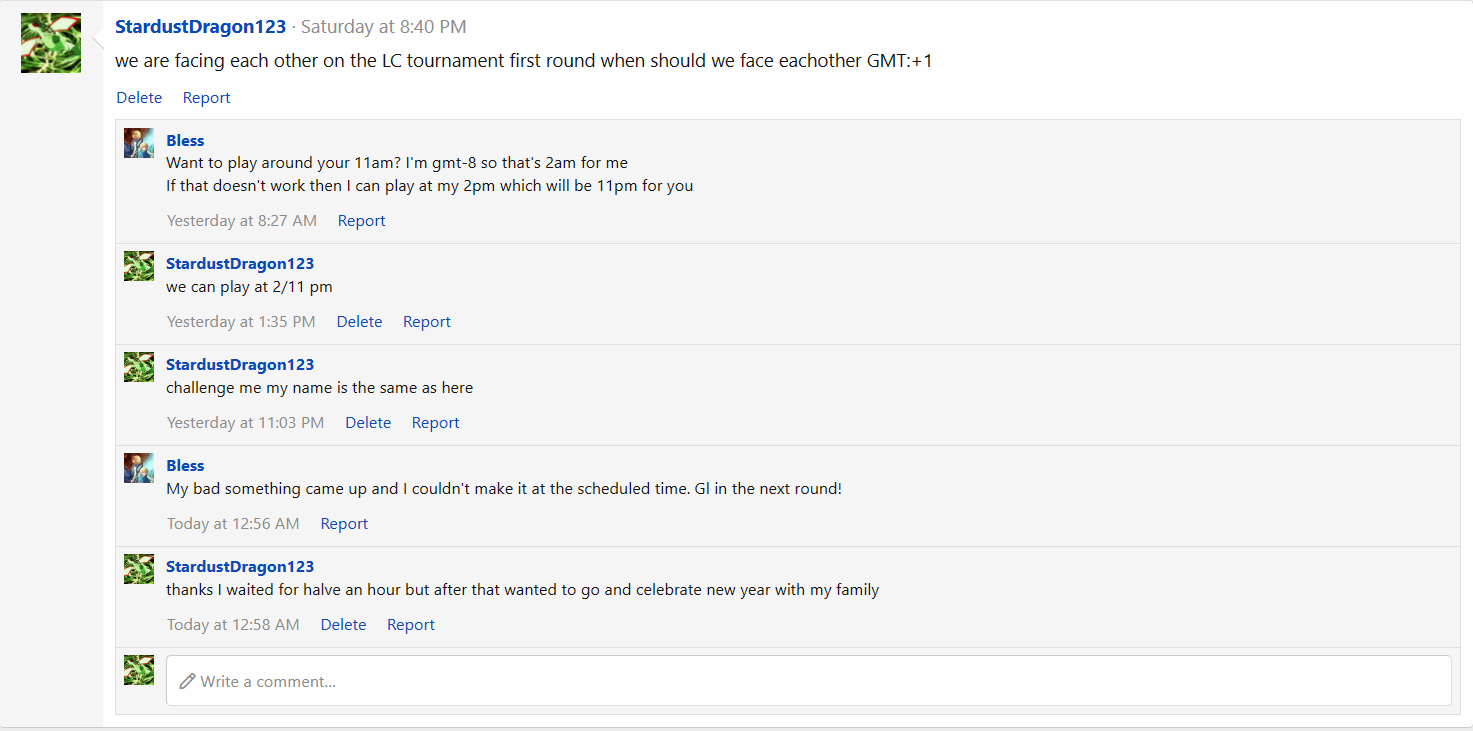Report Bless's comment from 12:56 AM
The image size is (1473, 731).
(x=344, y=524)
